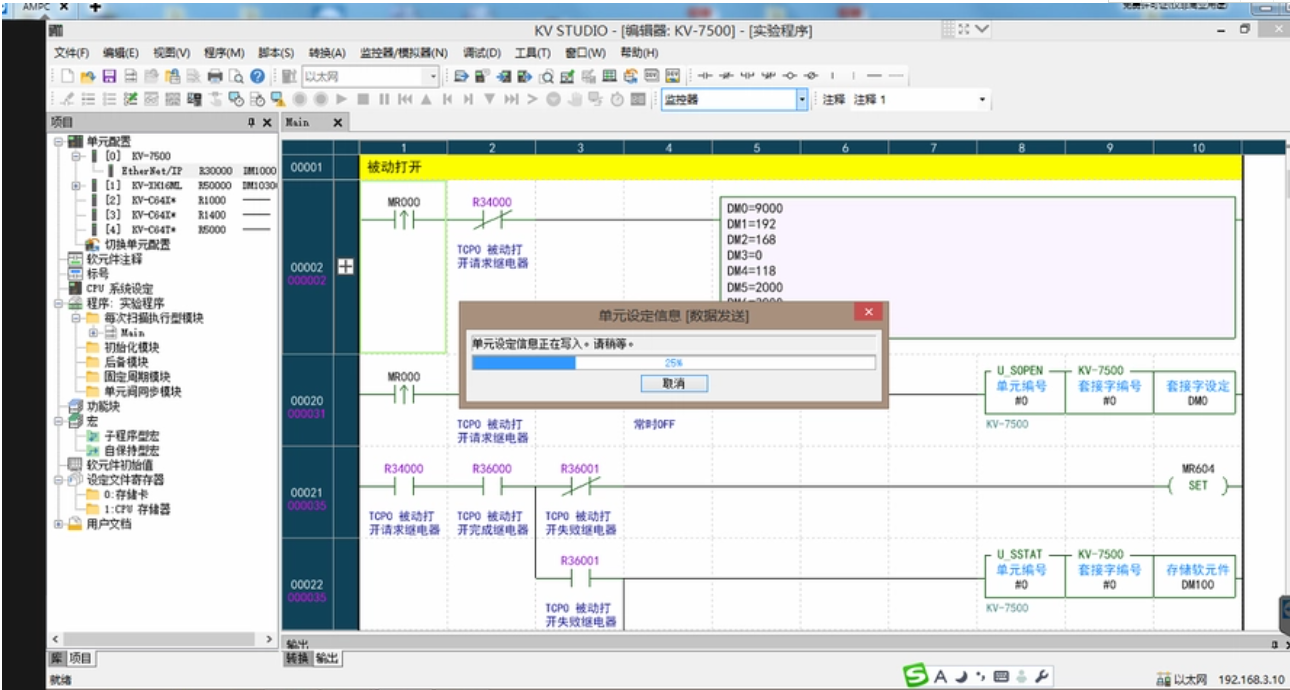The width and height of the screenshot is (1290, 690).
Task: Click the normally-closed contact icon
Action: (726, 76)
